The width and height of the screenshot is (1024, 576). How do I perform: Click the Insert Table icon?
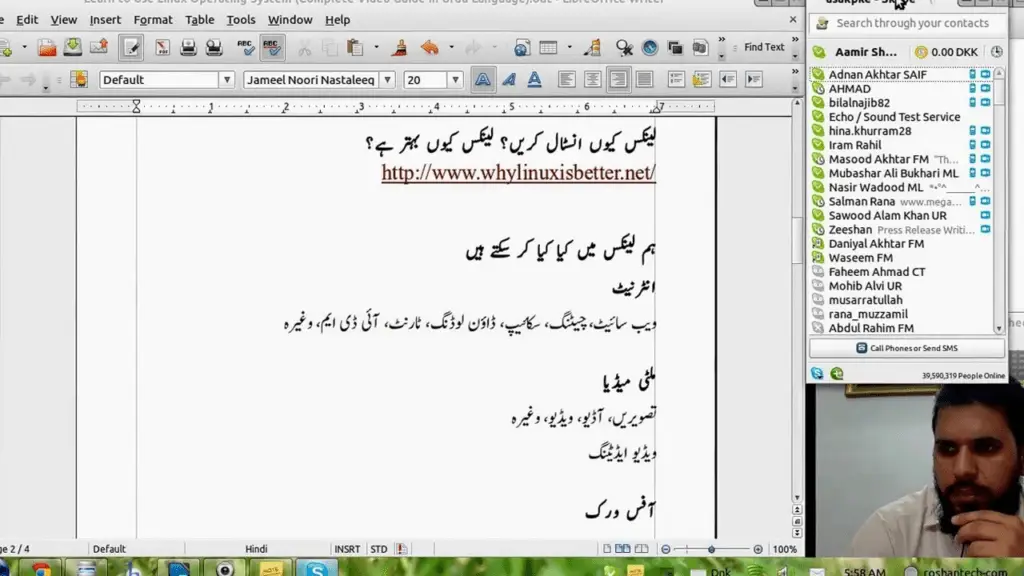549,47
